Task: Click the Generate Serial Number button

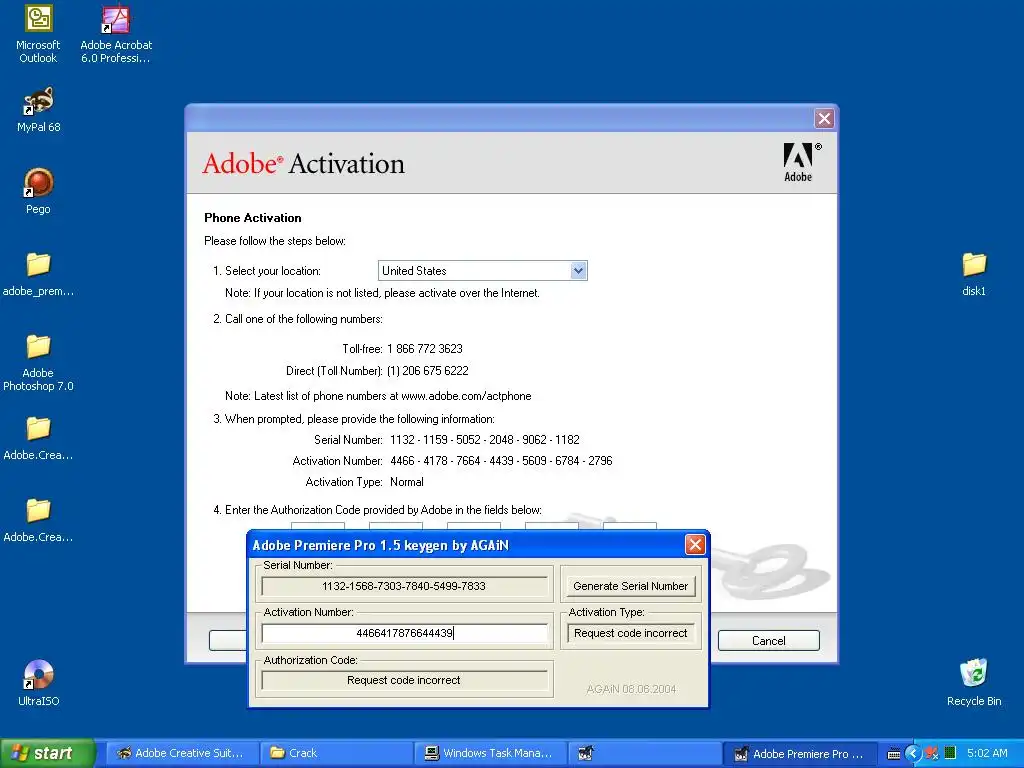Action: pyautogui.click(x=630, y=586)
